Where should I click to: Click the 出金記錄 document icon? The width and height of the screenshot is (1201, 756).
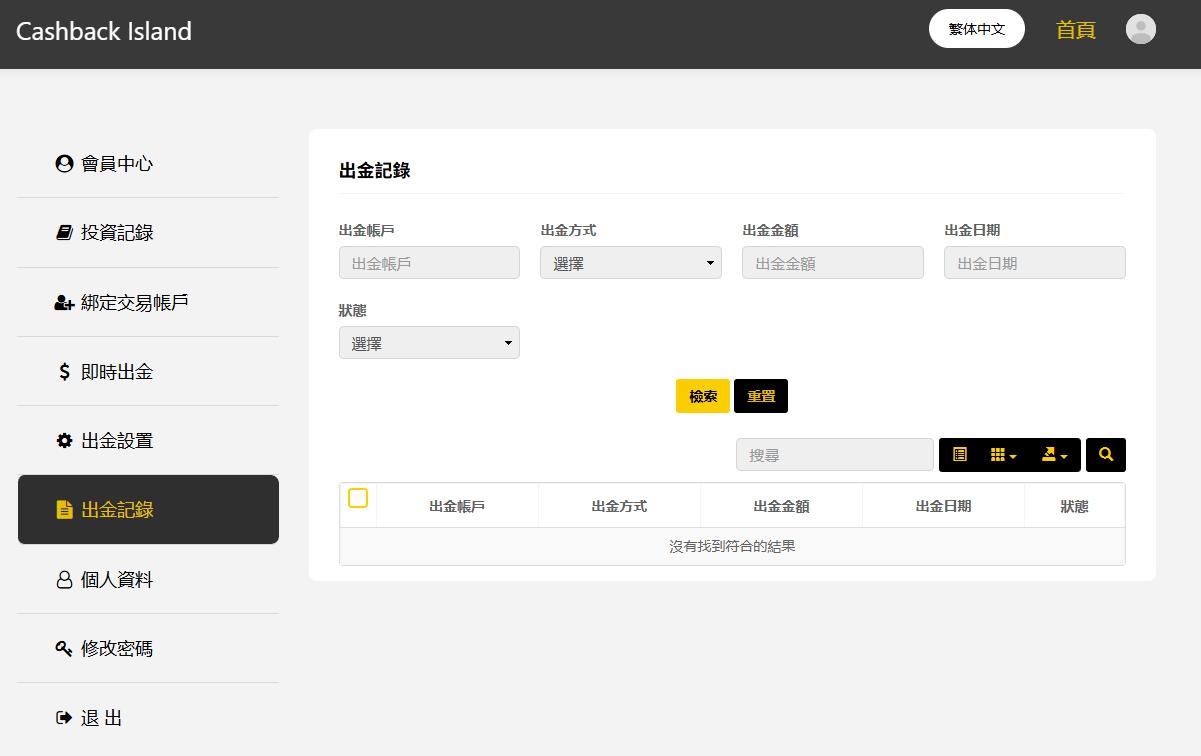coord(64,510)
